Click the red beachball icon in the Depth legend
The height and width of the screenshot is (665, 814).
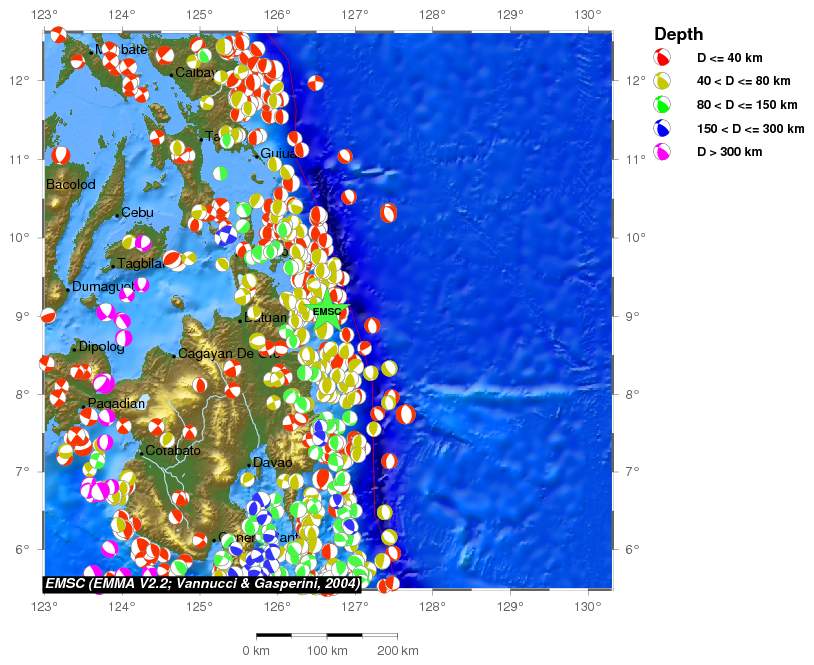coord(662,57)
